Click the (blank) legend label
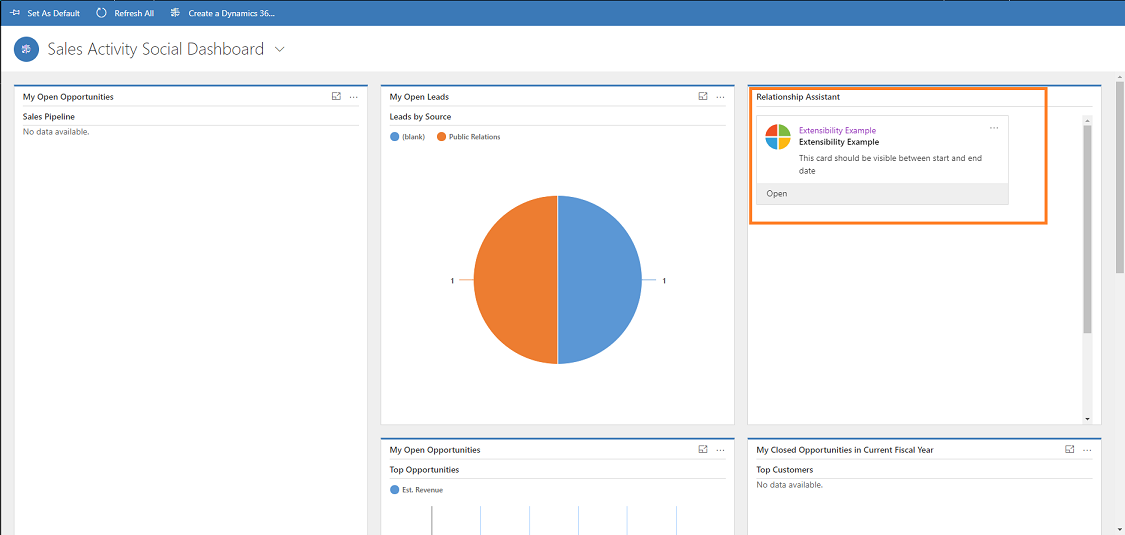Image resolution: width=1125 pixels, height=535 pixels. (x=413, y=136)
